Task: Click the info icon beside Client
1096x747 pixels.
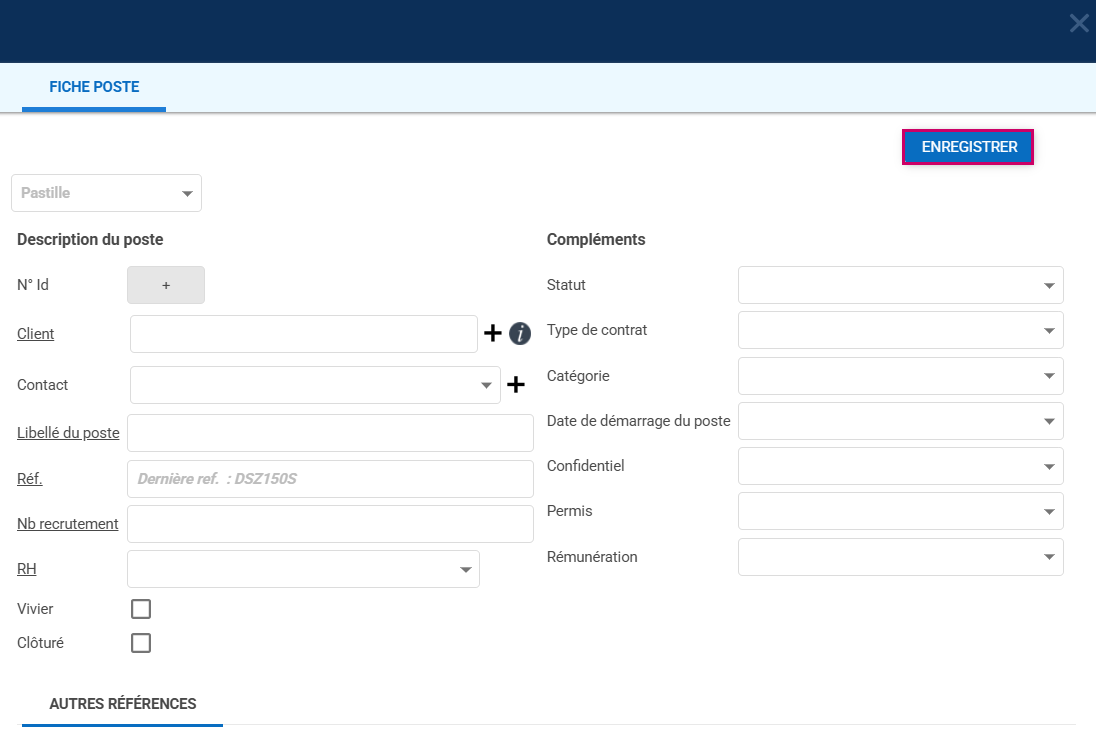Action: coord(520,334)
